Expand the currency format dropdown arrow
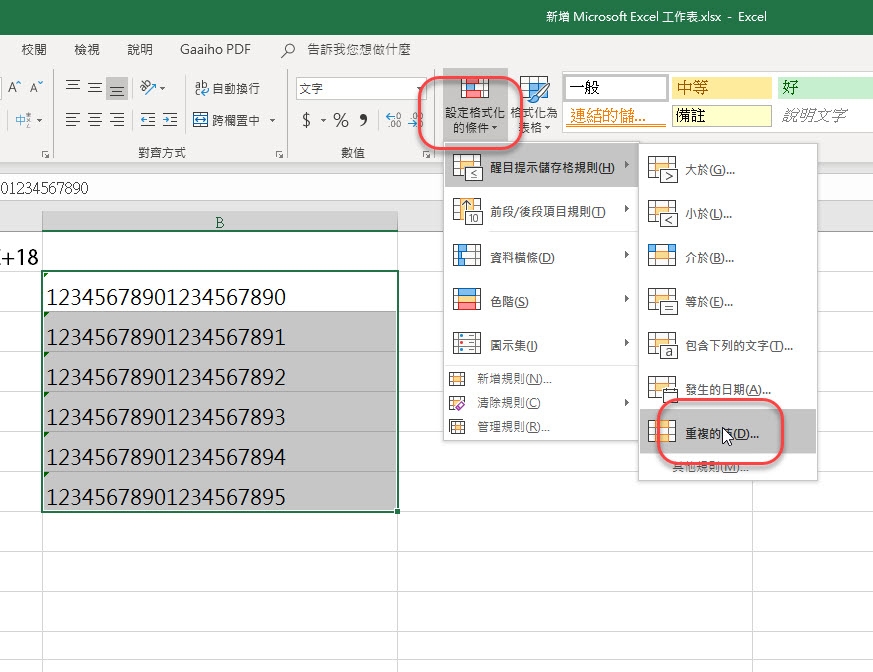Image resolution: width=873 pixels, height=672 pixels. pos(324,120)
